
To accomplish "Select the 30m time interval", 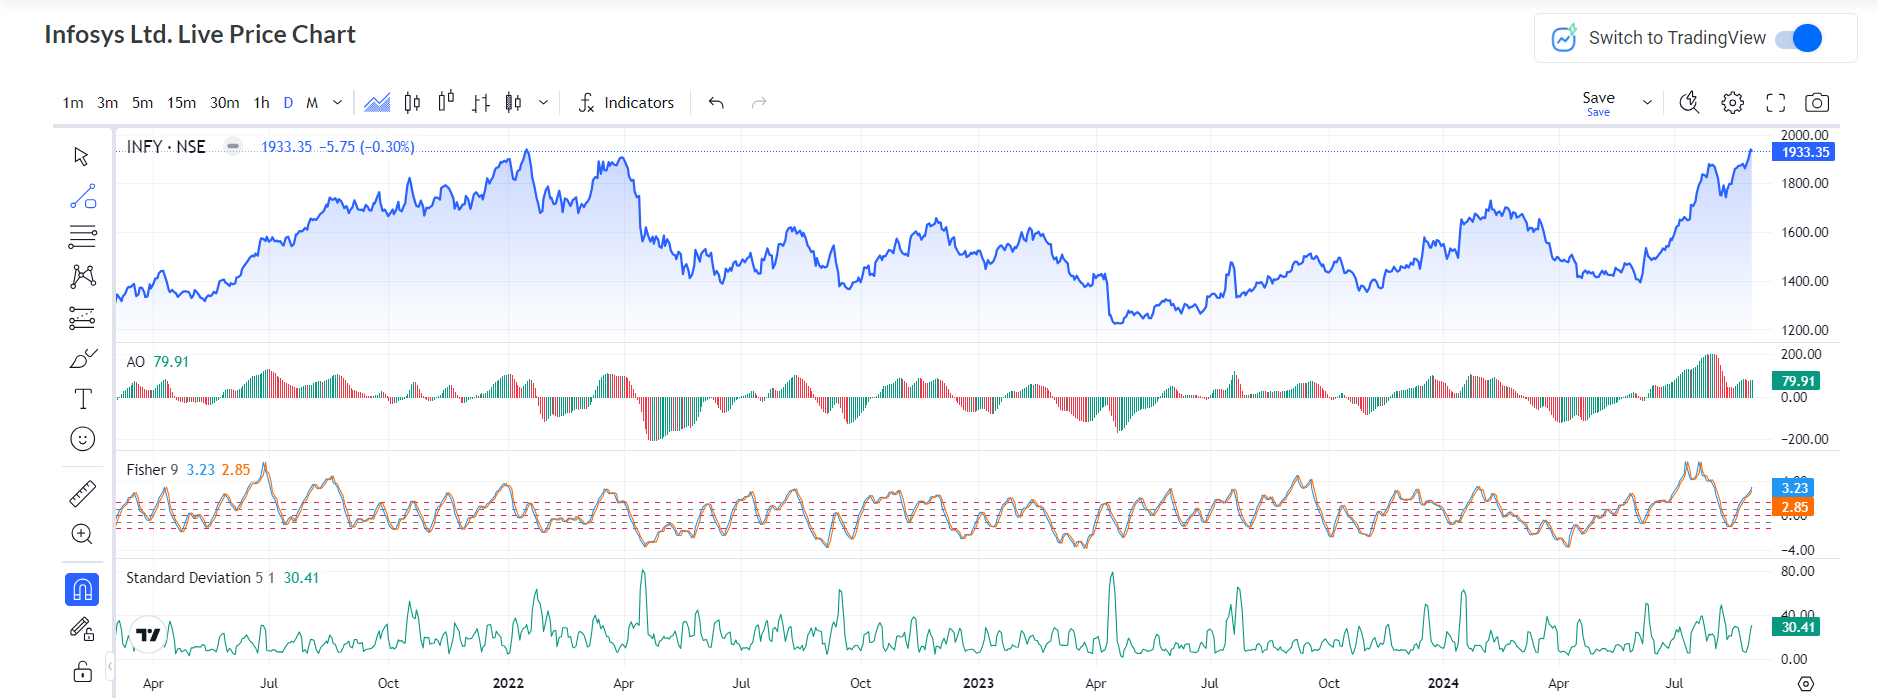I will point(224,102).
